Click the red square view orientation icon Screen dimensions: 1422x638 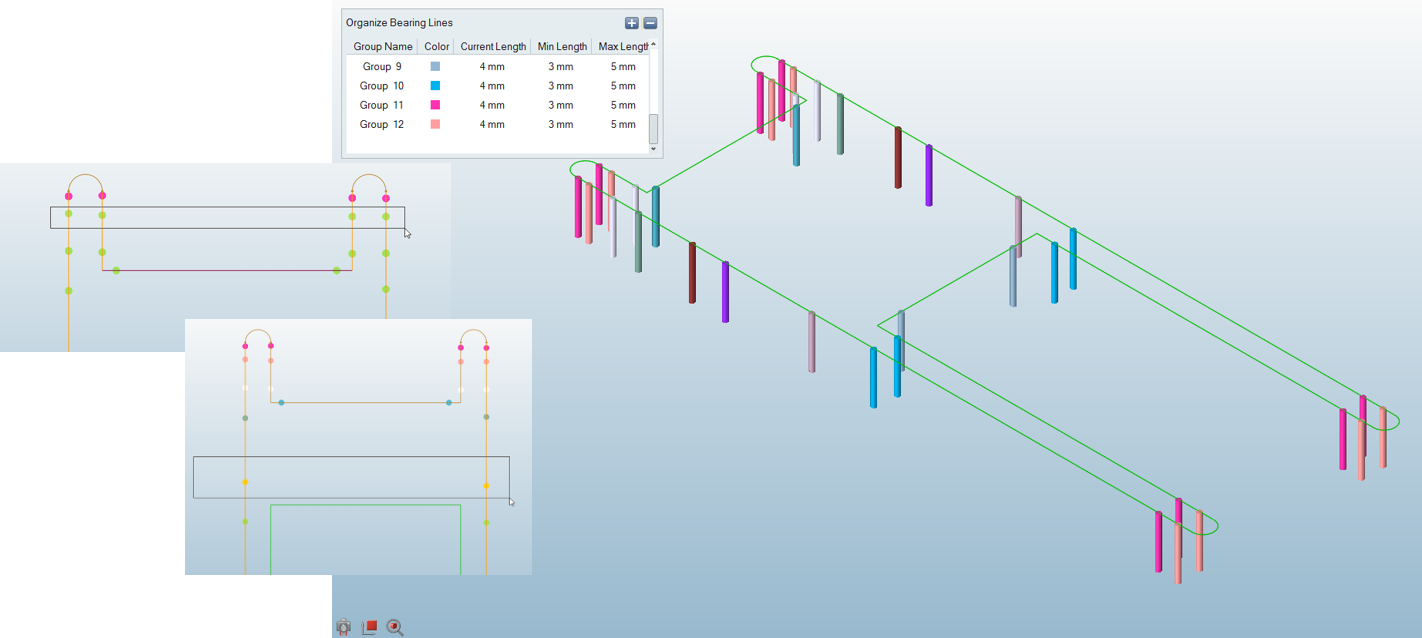[x=369, y=627]
